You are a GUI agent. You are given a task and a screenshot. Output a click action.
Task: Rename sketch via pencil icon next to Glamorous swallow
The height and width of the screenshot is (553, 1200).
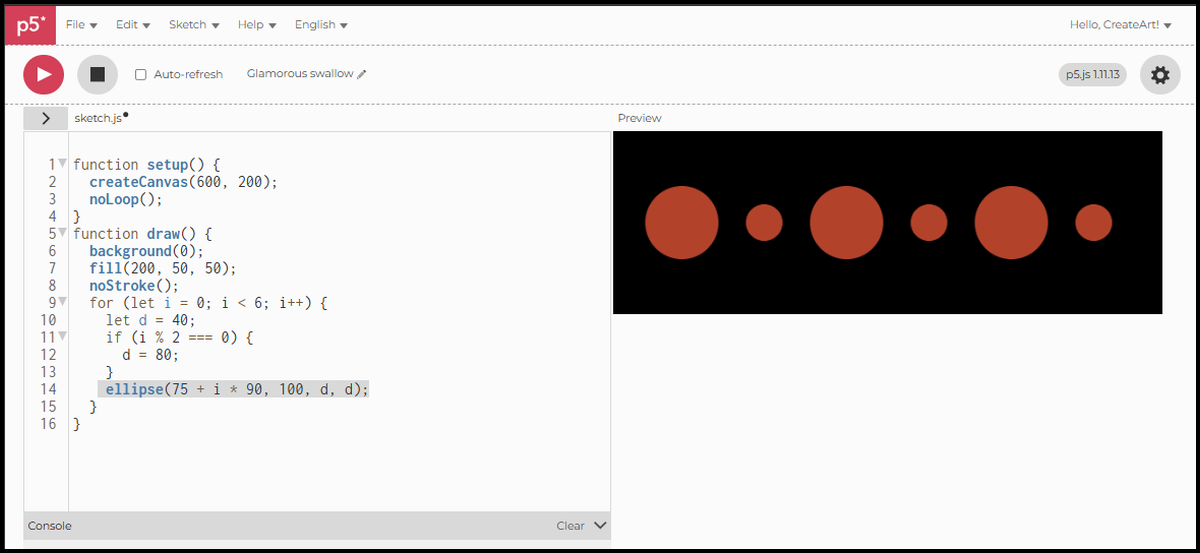click(x=362, y=74)
